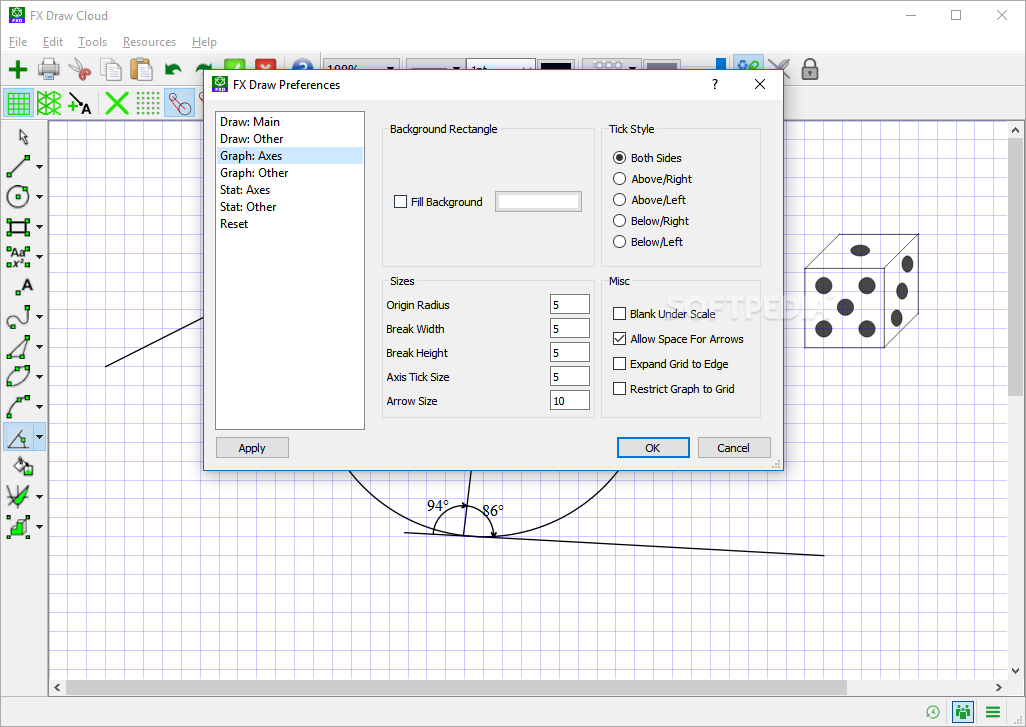1026x727 pixels.
Task: Click the Apply button
Action: click(252, 448)
